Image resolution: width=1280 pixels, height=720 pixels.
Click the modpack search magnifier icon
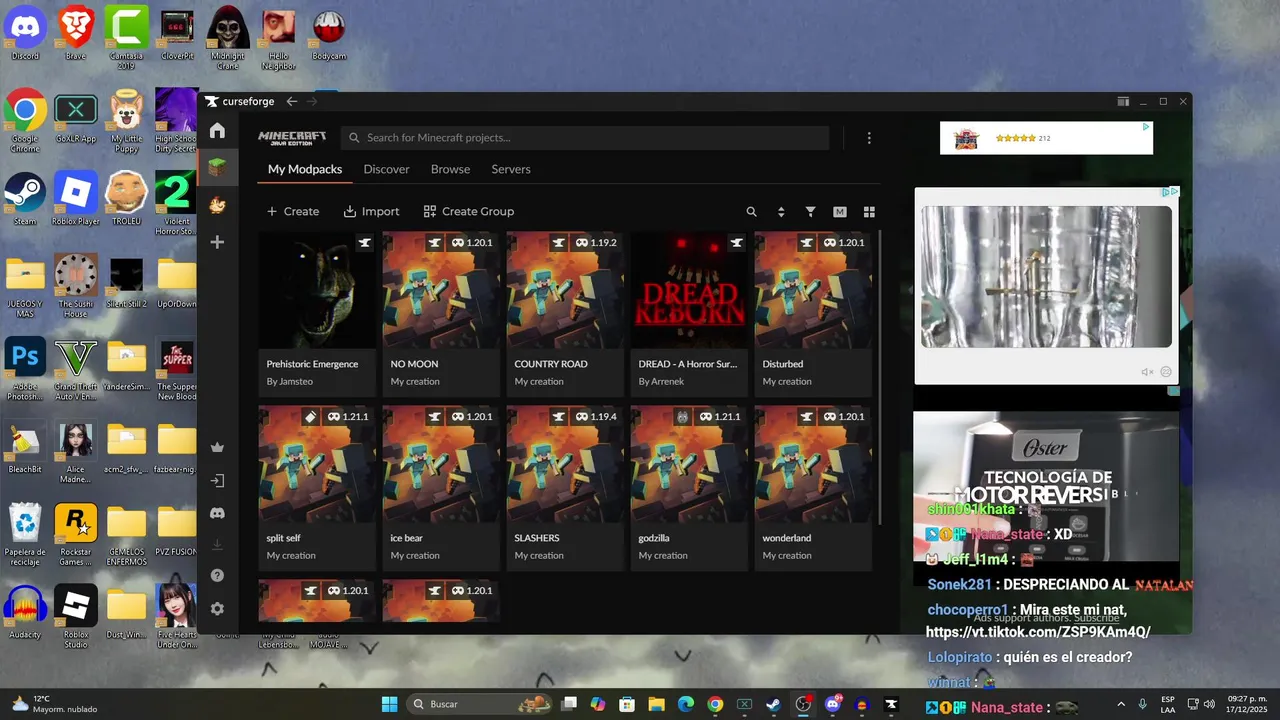[x=752, y=212]
